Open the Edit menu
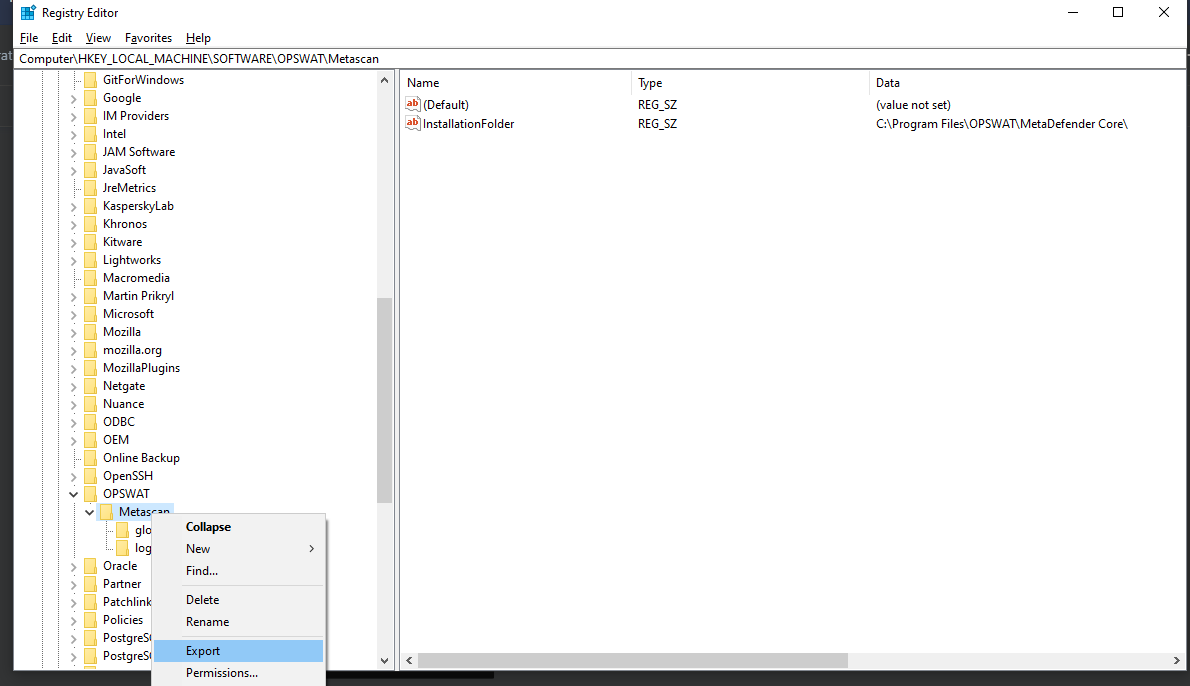The width and height of the screenshot is (1190, 686). pyautogui.click(x=61, y=38)
